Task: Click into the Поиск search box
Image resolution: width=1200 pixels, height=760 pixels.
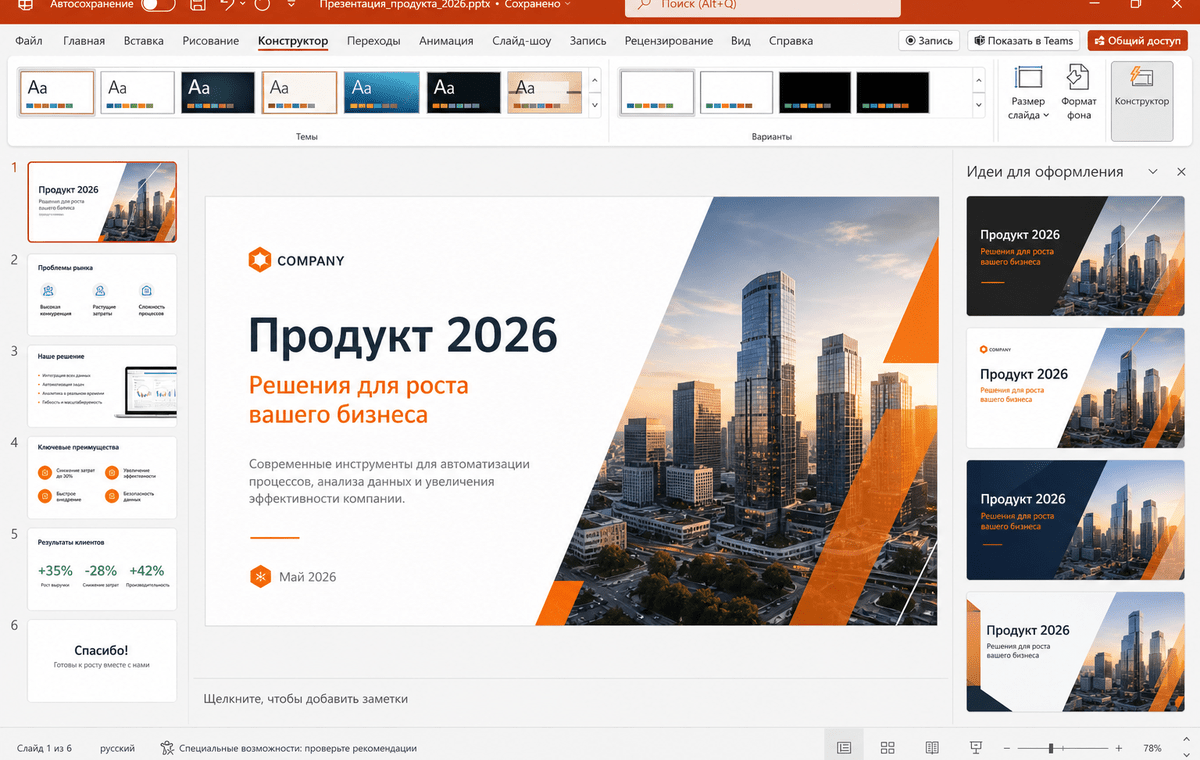Action: tap(762, 7)
